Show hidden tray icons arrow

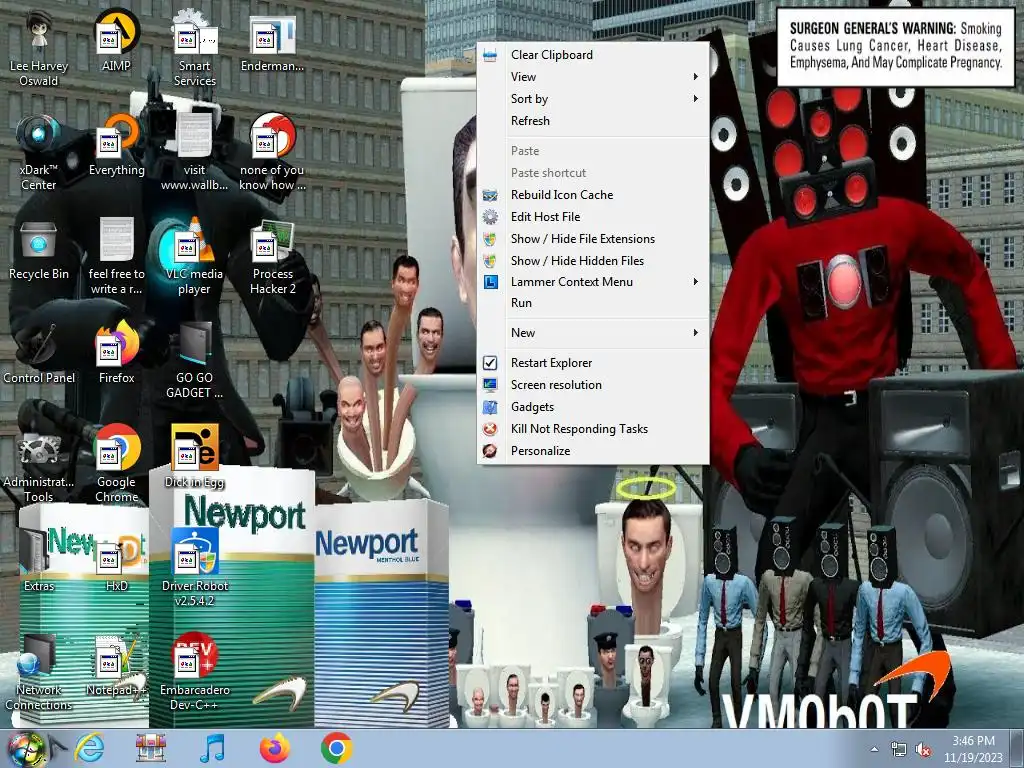(x=874, y=749)
